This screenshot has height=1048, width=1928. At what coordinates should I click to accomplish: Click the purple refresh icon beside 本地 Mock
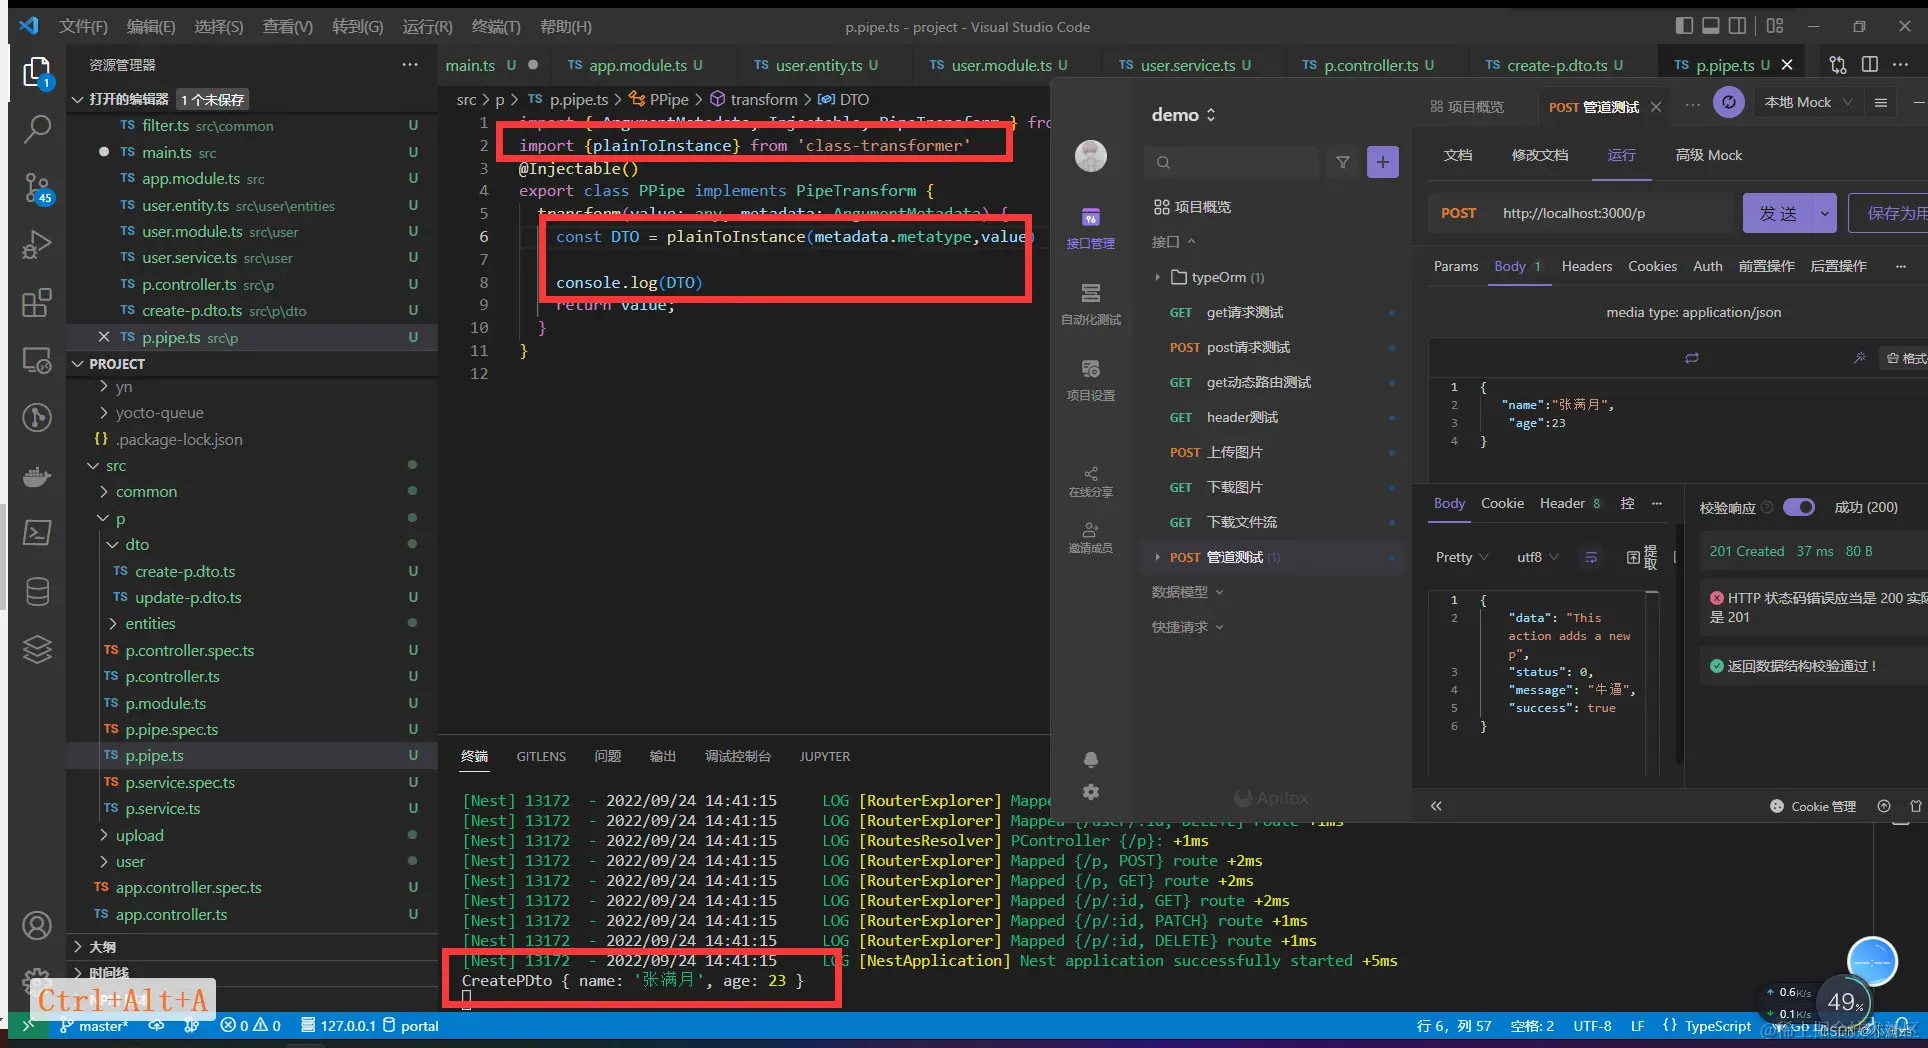[x=1728, y=102]
